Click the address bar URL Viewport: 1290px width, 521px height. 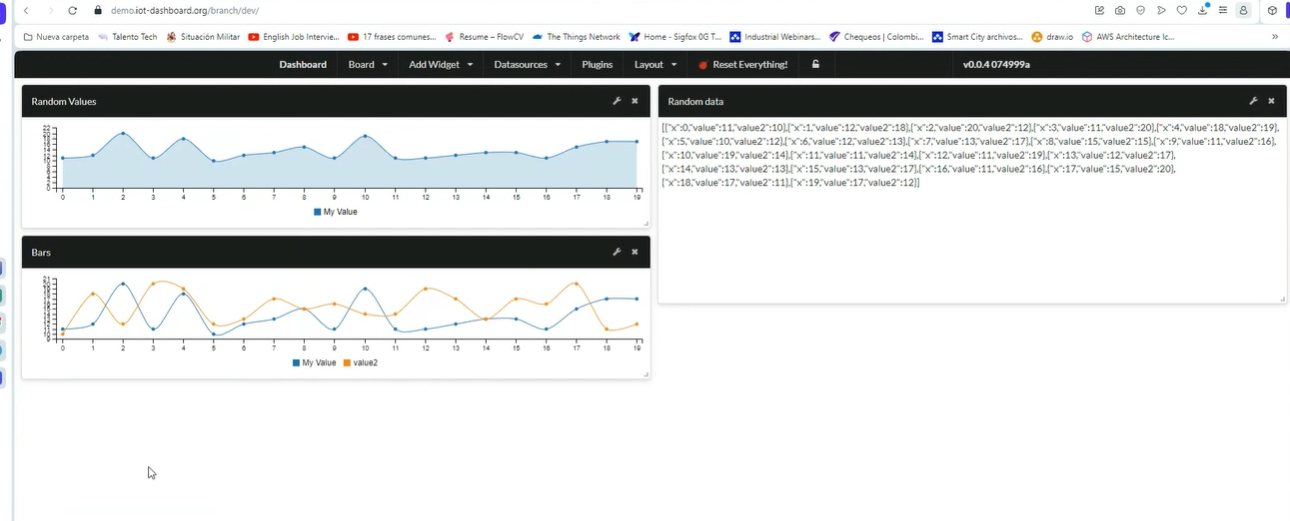[185, 10]
